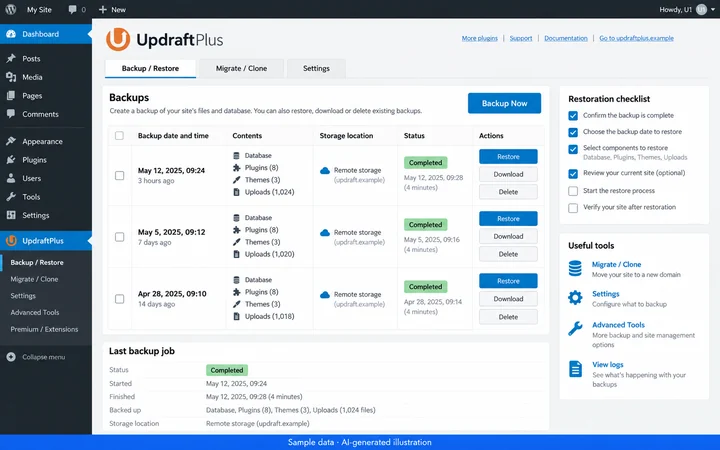Click the Themes icon in May 5 backup contents
The height and width of the screenshot is (450, 720).
[x=236, y=242]
